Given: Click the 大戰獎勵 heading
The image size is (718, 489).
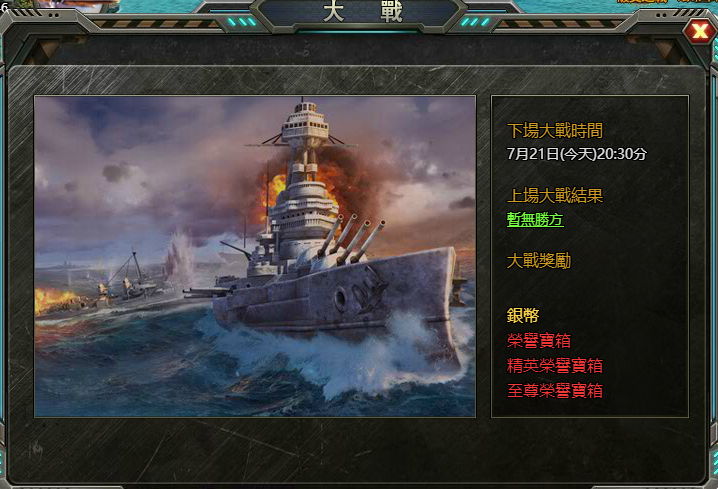Looking at the screenshot, I should tap(538, 261).
